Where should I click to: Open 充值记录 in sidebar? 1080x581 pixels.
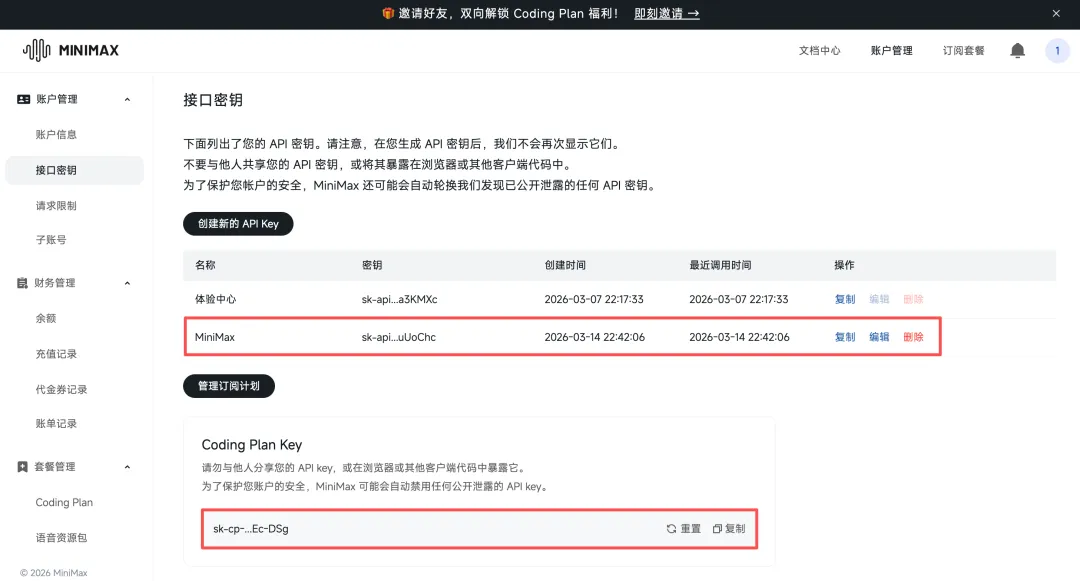coord(56,354)
